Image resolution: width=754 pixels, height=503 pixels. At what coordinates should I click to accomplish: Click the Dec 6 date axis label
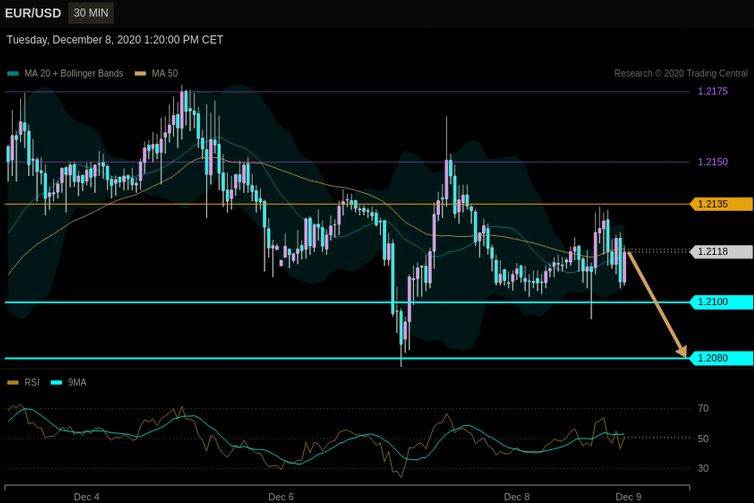[281, 496]
